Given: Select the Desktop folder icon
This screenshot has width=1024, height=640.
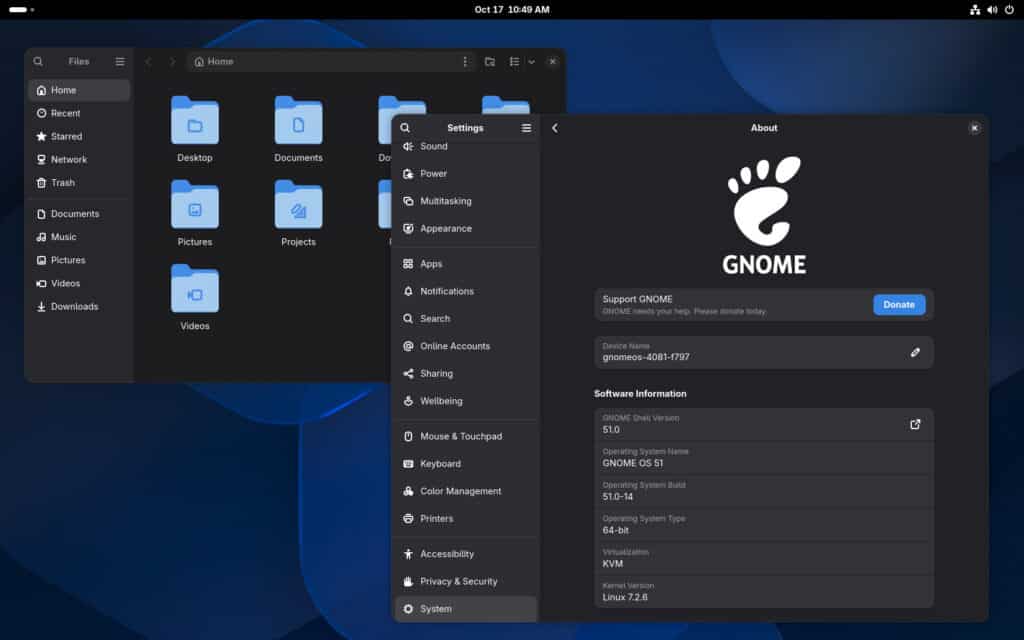Looking at the screenshot, I should tap(195, 121).
